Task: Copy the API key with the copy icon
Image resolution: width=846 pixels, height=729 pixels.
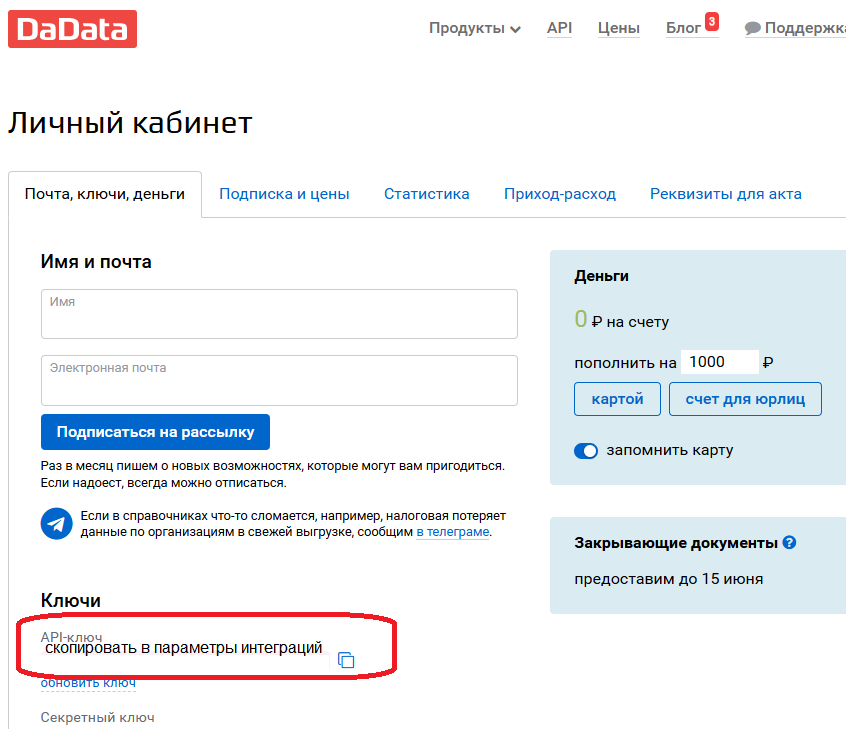Action: tap(346, 660)
